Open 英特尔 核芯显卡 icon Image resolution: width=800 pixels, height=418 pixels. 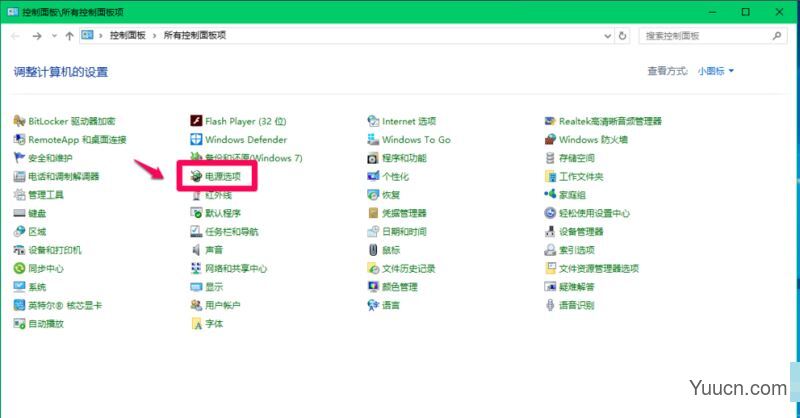point(19,305)
